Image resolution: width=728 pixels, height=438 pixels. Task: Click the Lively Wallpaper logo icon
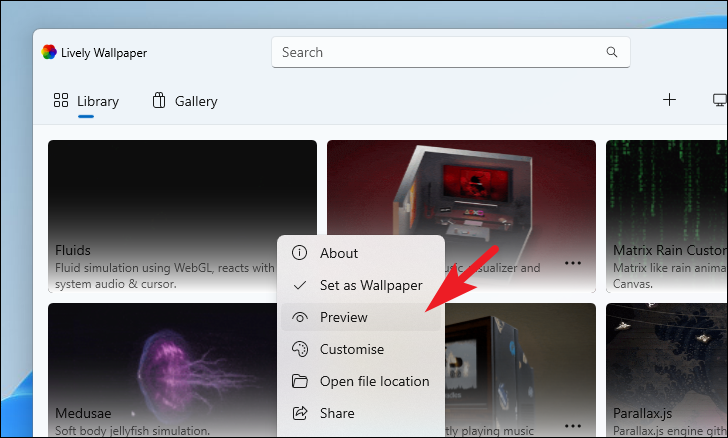pos(49,52)
